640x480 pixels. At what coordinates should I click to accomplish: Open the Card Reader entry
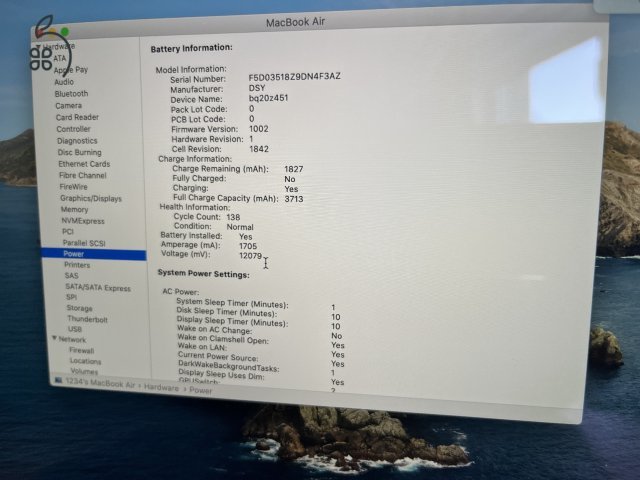tap(77, 118)
